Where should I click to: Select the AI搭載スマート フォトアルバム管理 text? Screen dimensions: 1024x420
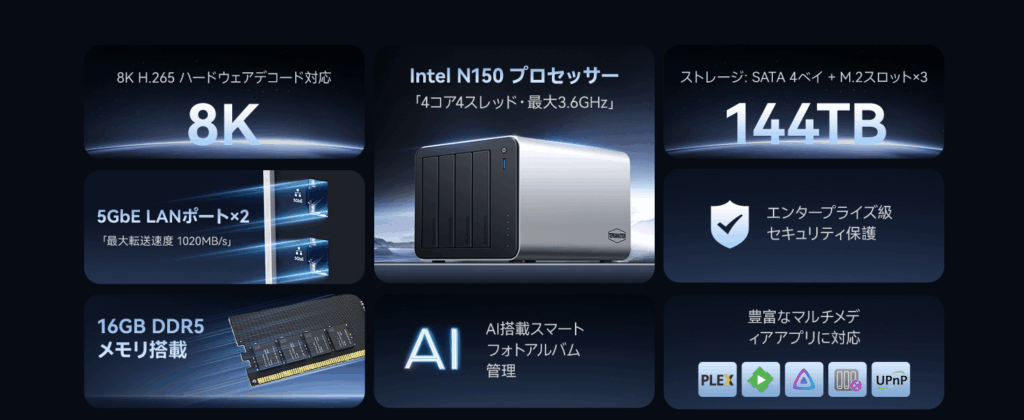[x=534, y=349]
